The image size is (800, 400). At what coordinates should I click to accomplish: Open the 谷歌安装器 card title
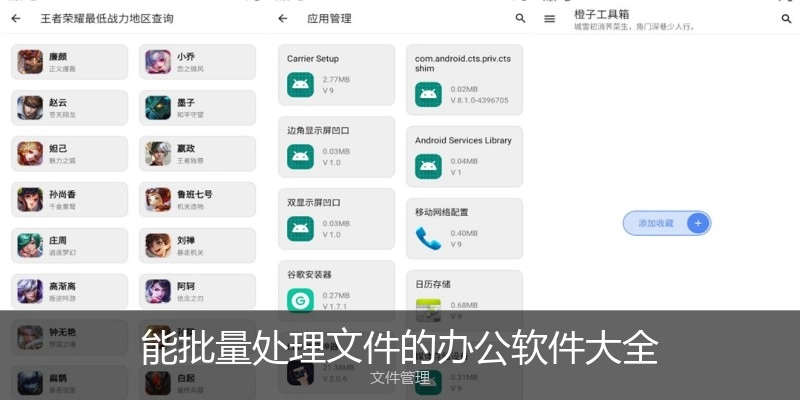(309, 274)
